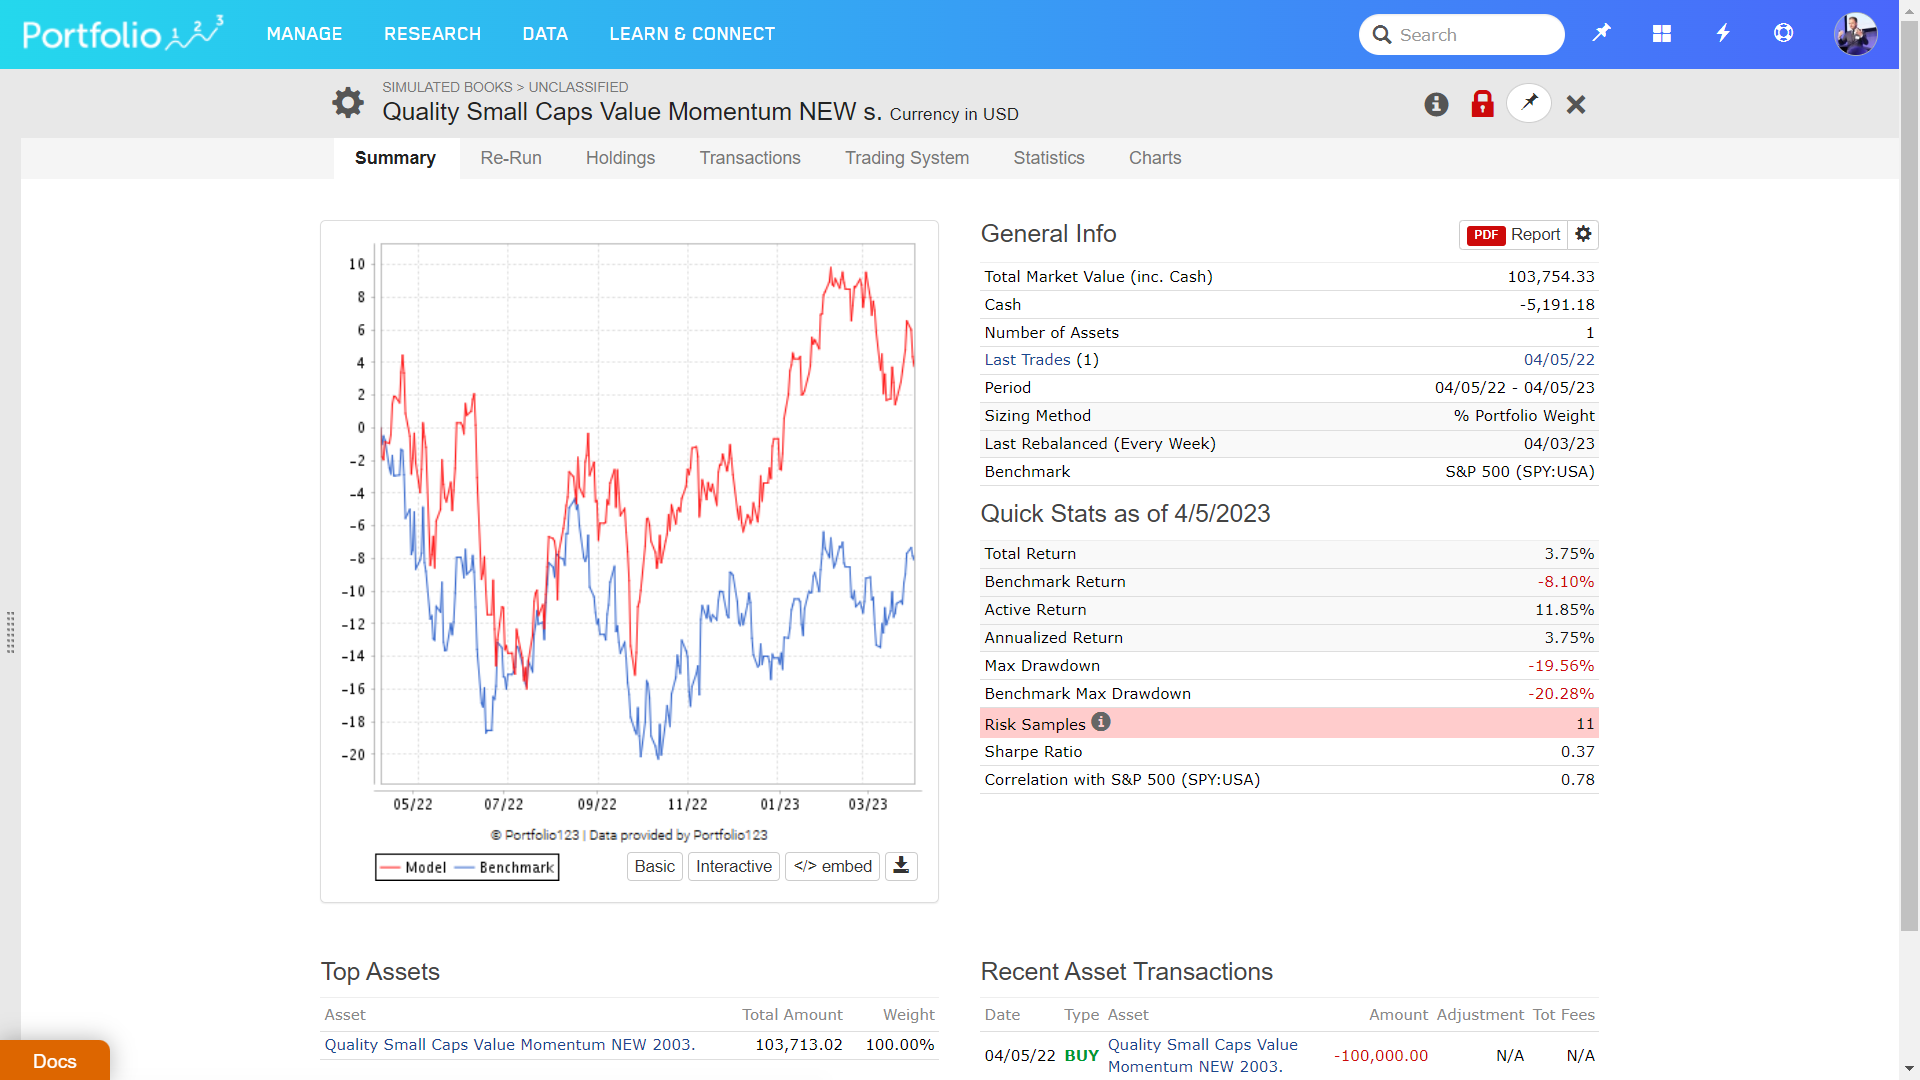The width and height of the screenshot is (1920, 1080).
Task: Open report settings gear next to PDF Report
Action: pyautogui.click(x=1583, y=234)
